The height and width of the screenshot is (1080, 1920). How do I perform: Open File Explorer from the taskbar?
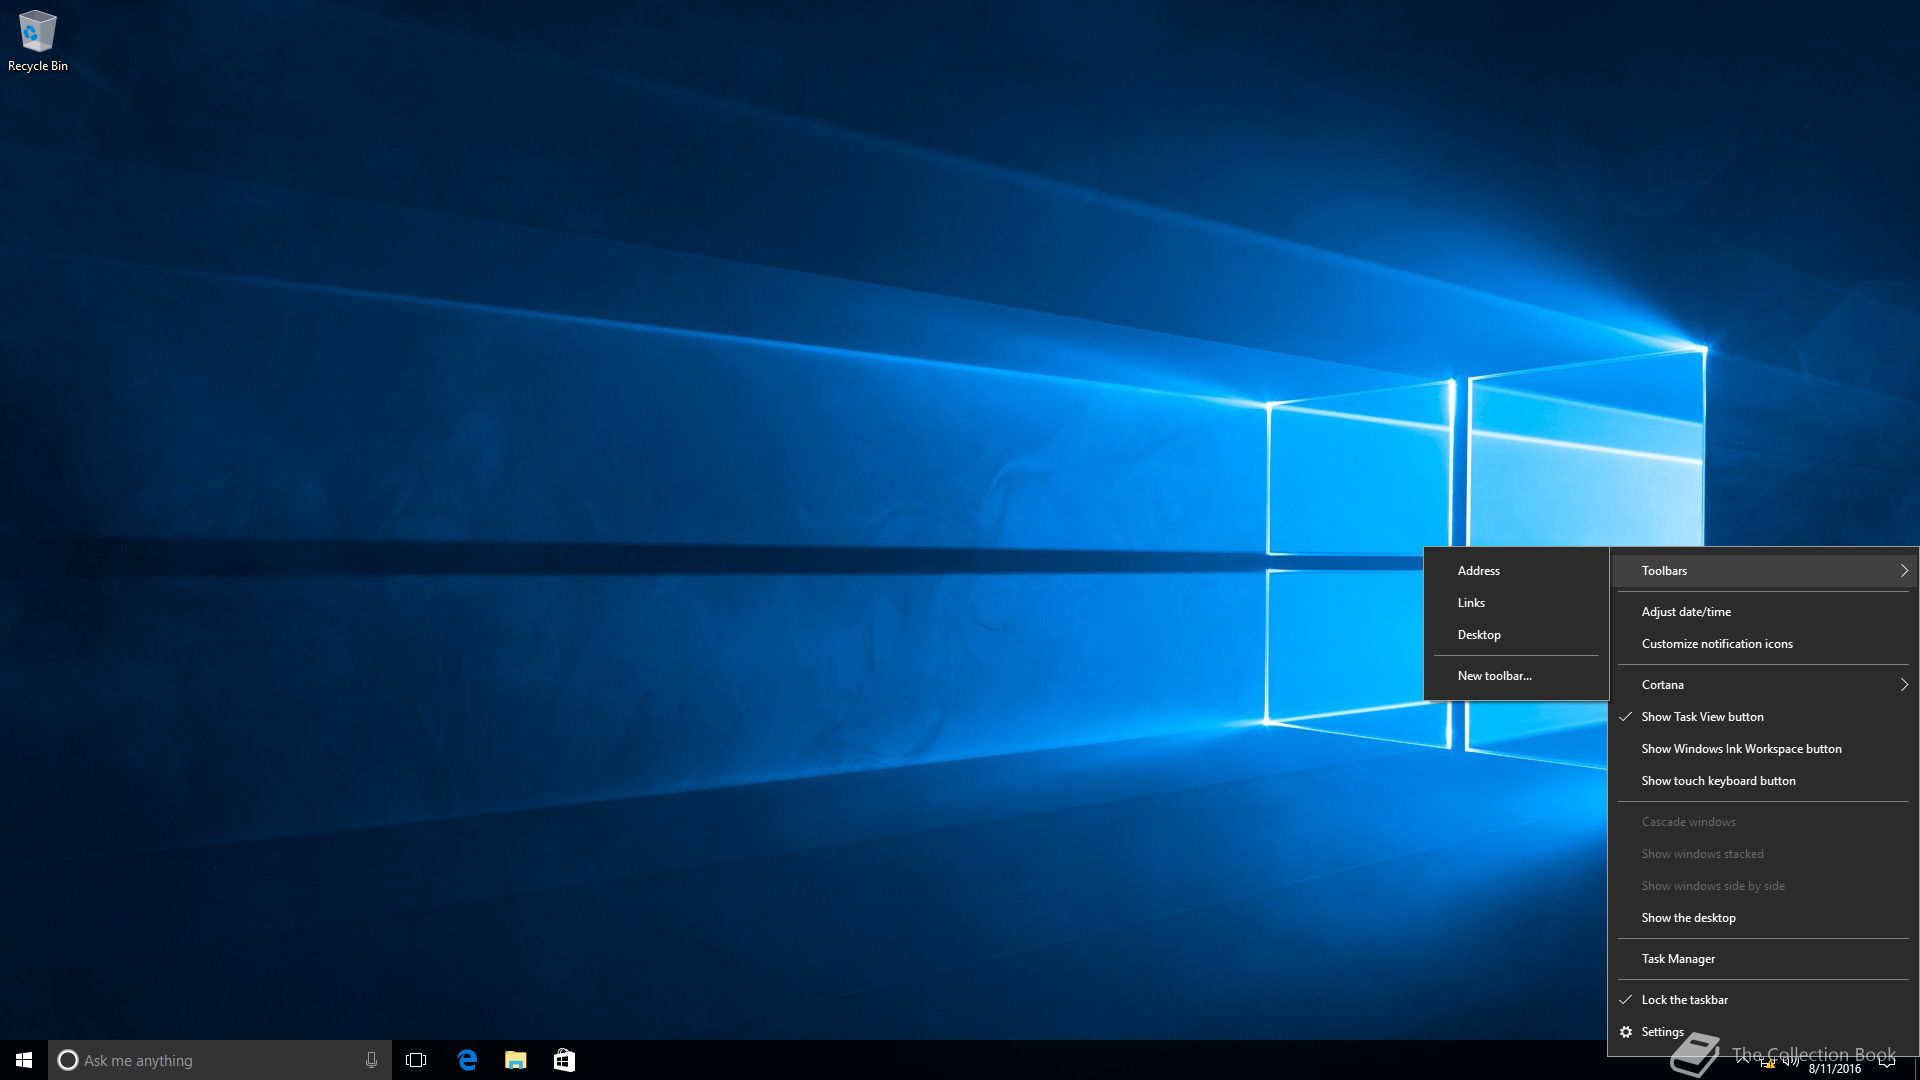(516, 1060)
